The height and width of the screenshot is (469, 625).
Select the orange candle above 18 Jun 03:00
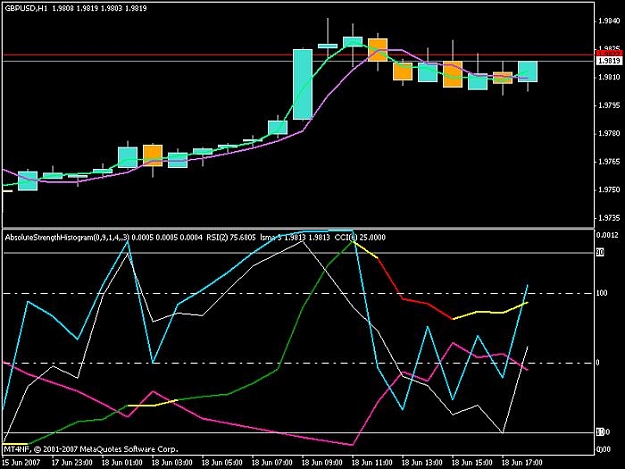[153, 155]
